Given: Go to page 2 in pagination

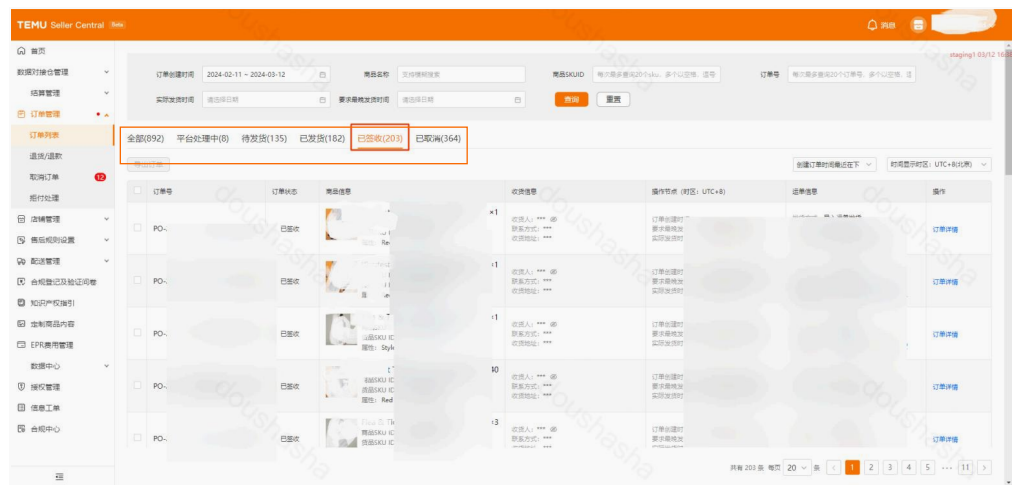Looking at the screenshot, I should (871, 467).
